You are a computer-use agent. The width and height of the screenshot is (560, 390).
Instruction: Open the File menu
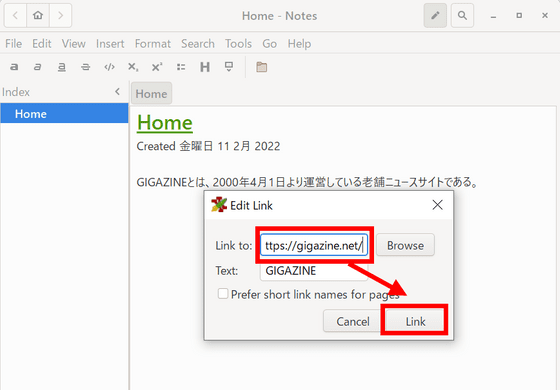(x=14, y=44)
